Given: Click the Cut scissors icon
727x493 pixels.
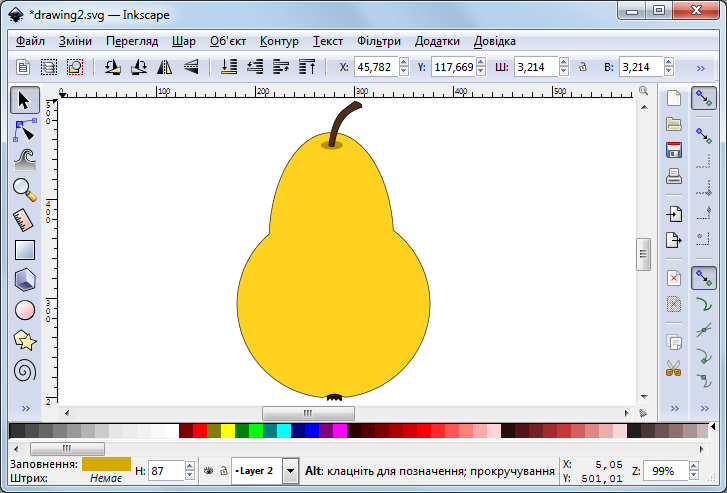Looking at the screenshot, I should (674, 367).
